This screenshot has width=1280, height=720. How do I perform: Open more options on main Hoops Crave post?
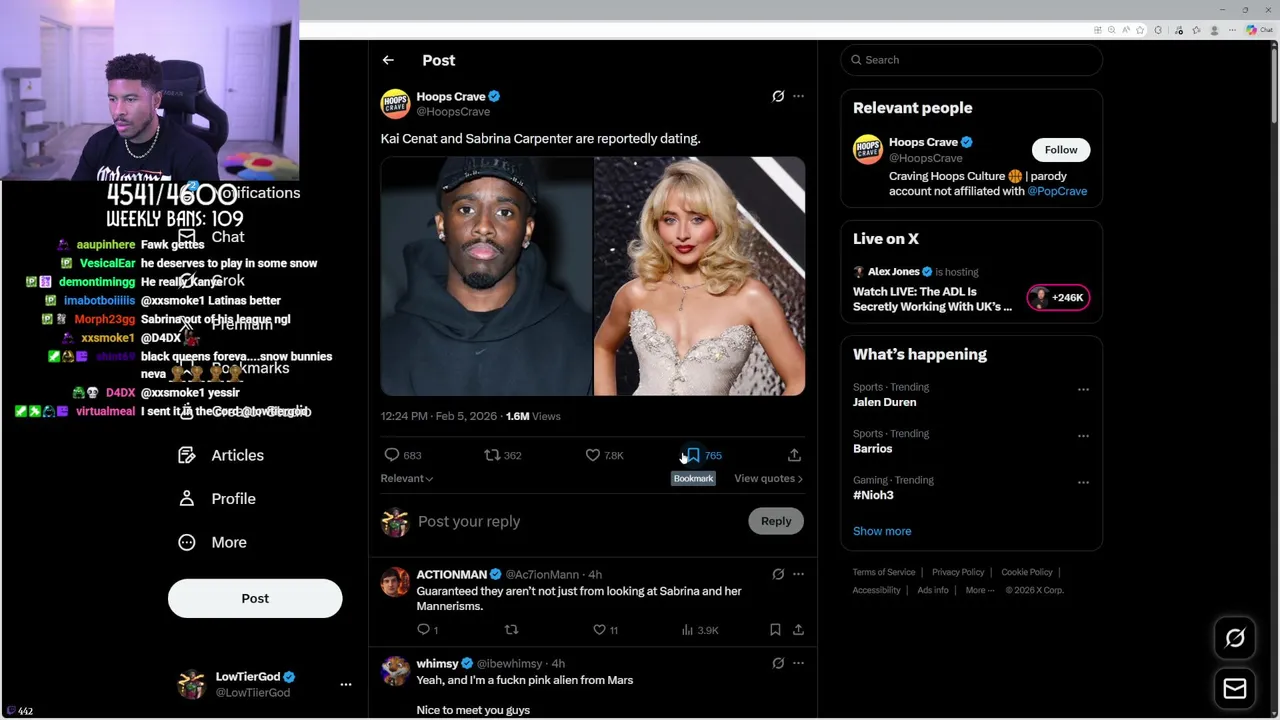tap(798, 96)
